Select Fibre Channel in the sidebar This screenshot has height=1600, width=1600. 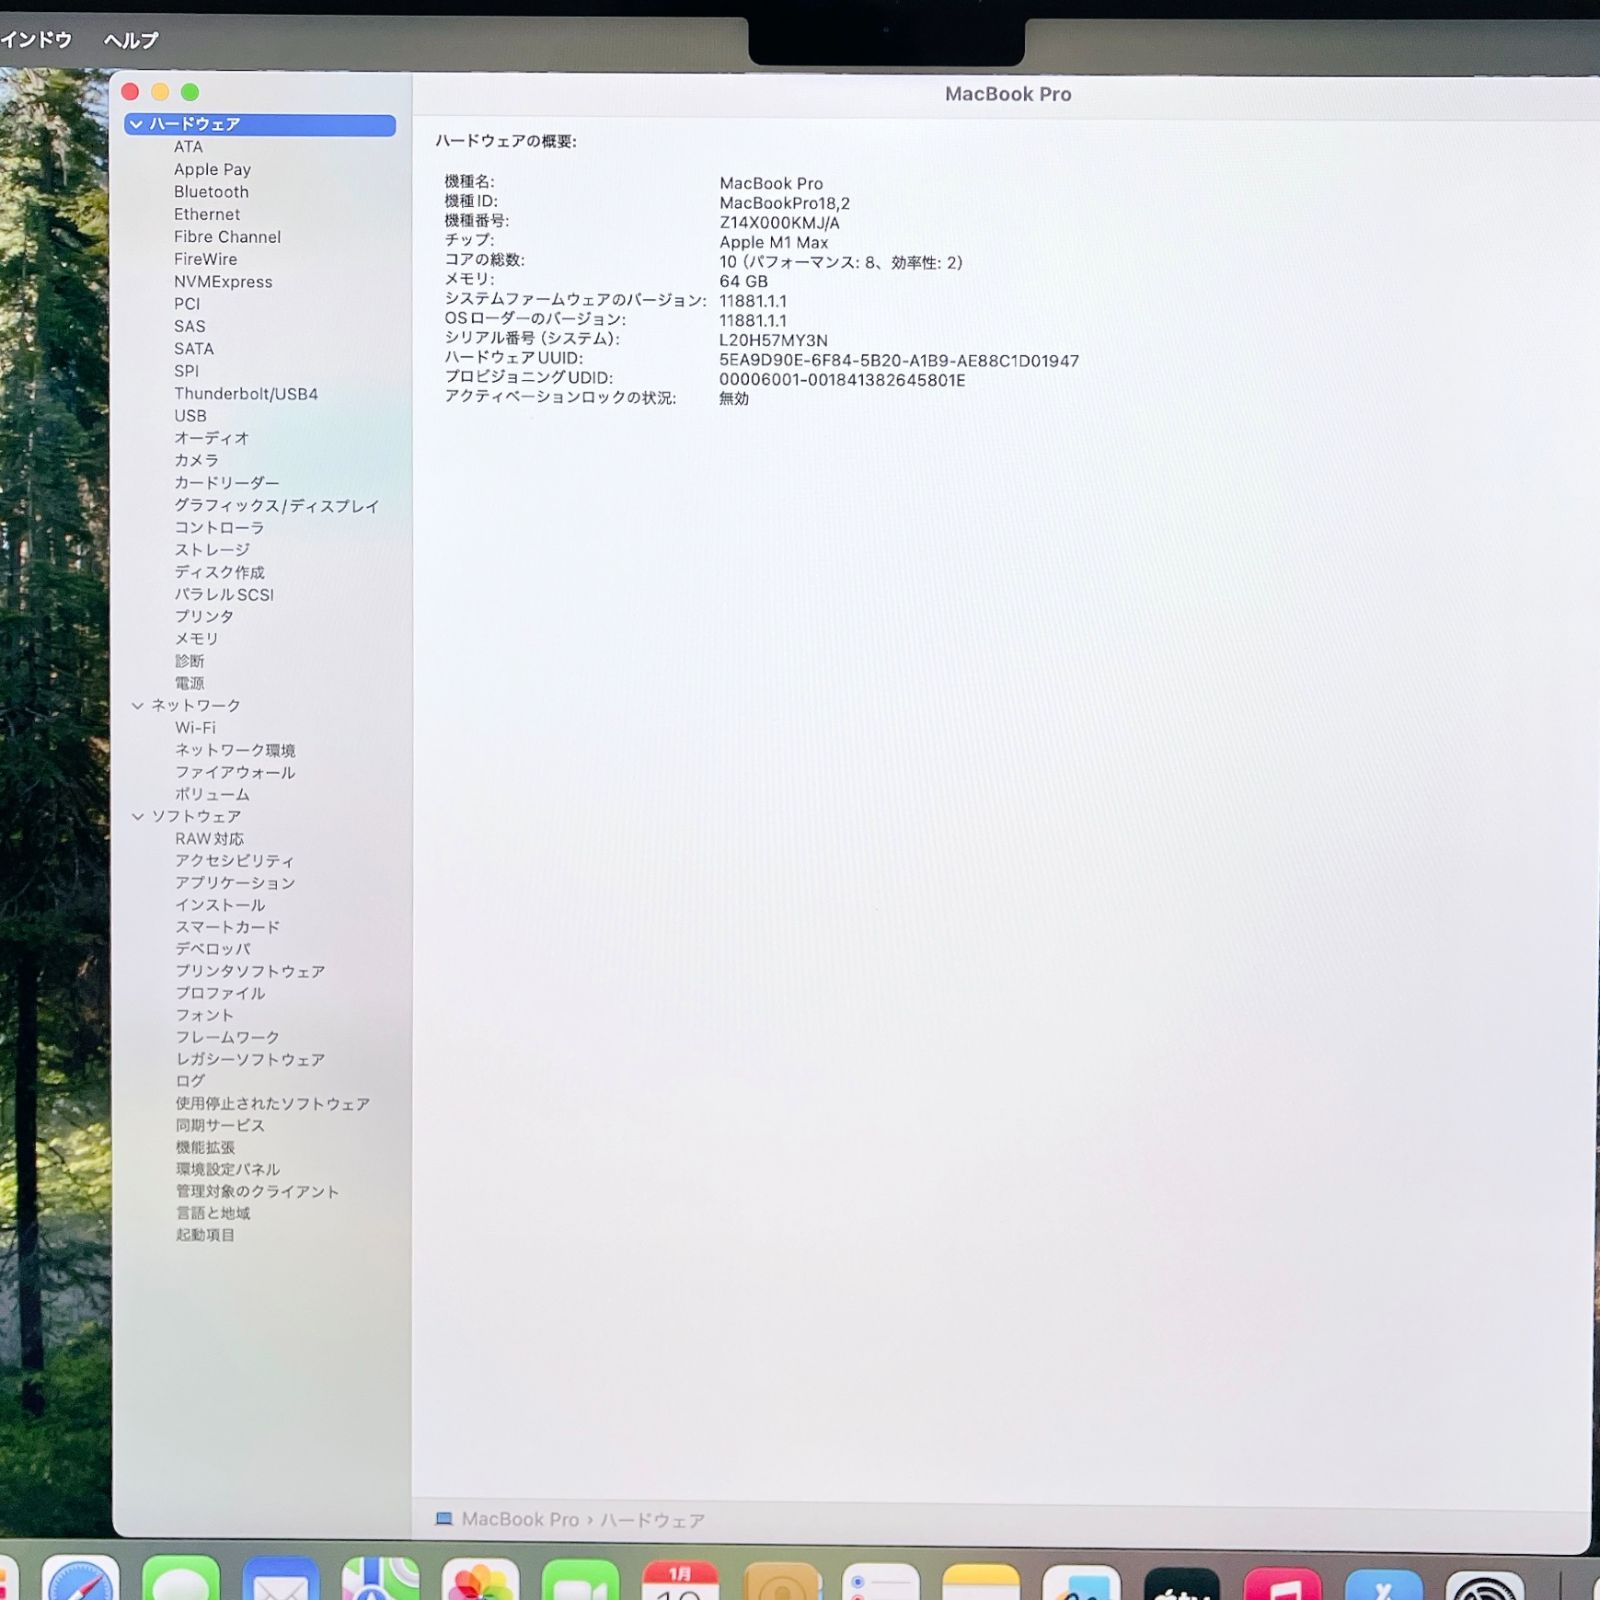coord(227,237)
